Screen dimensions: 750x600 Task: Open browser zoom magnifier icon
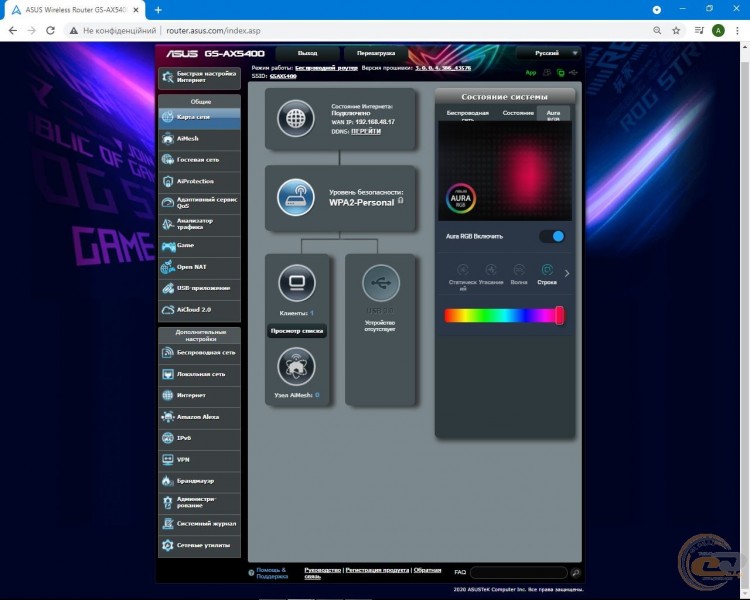click(657, 31)
